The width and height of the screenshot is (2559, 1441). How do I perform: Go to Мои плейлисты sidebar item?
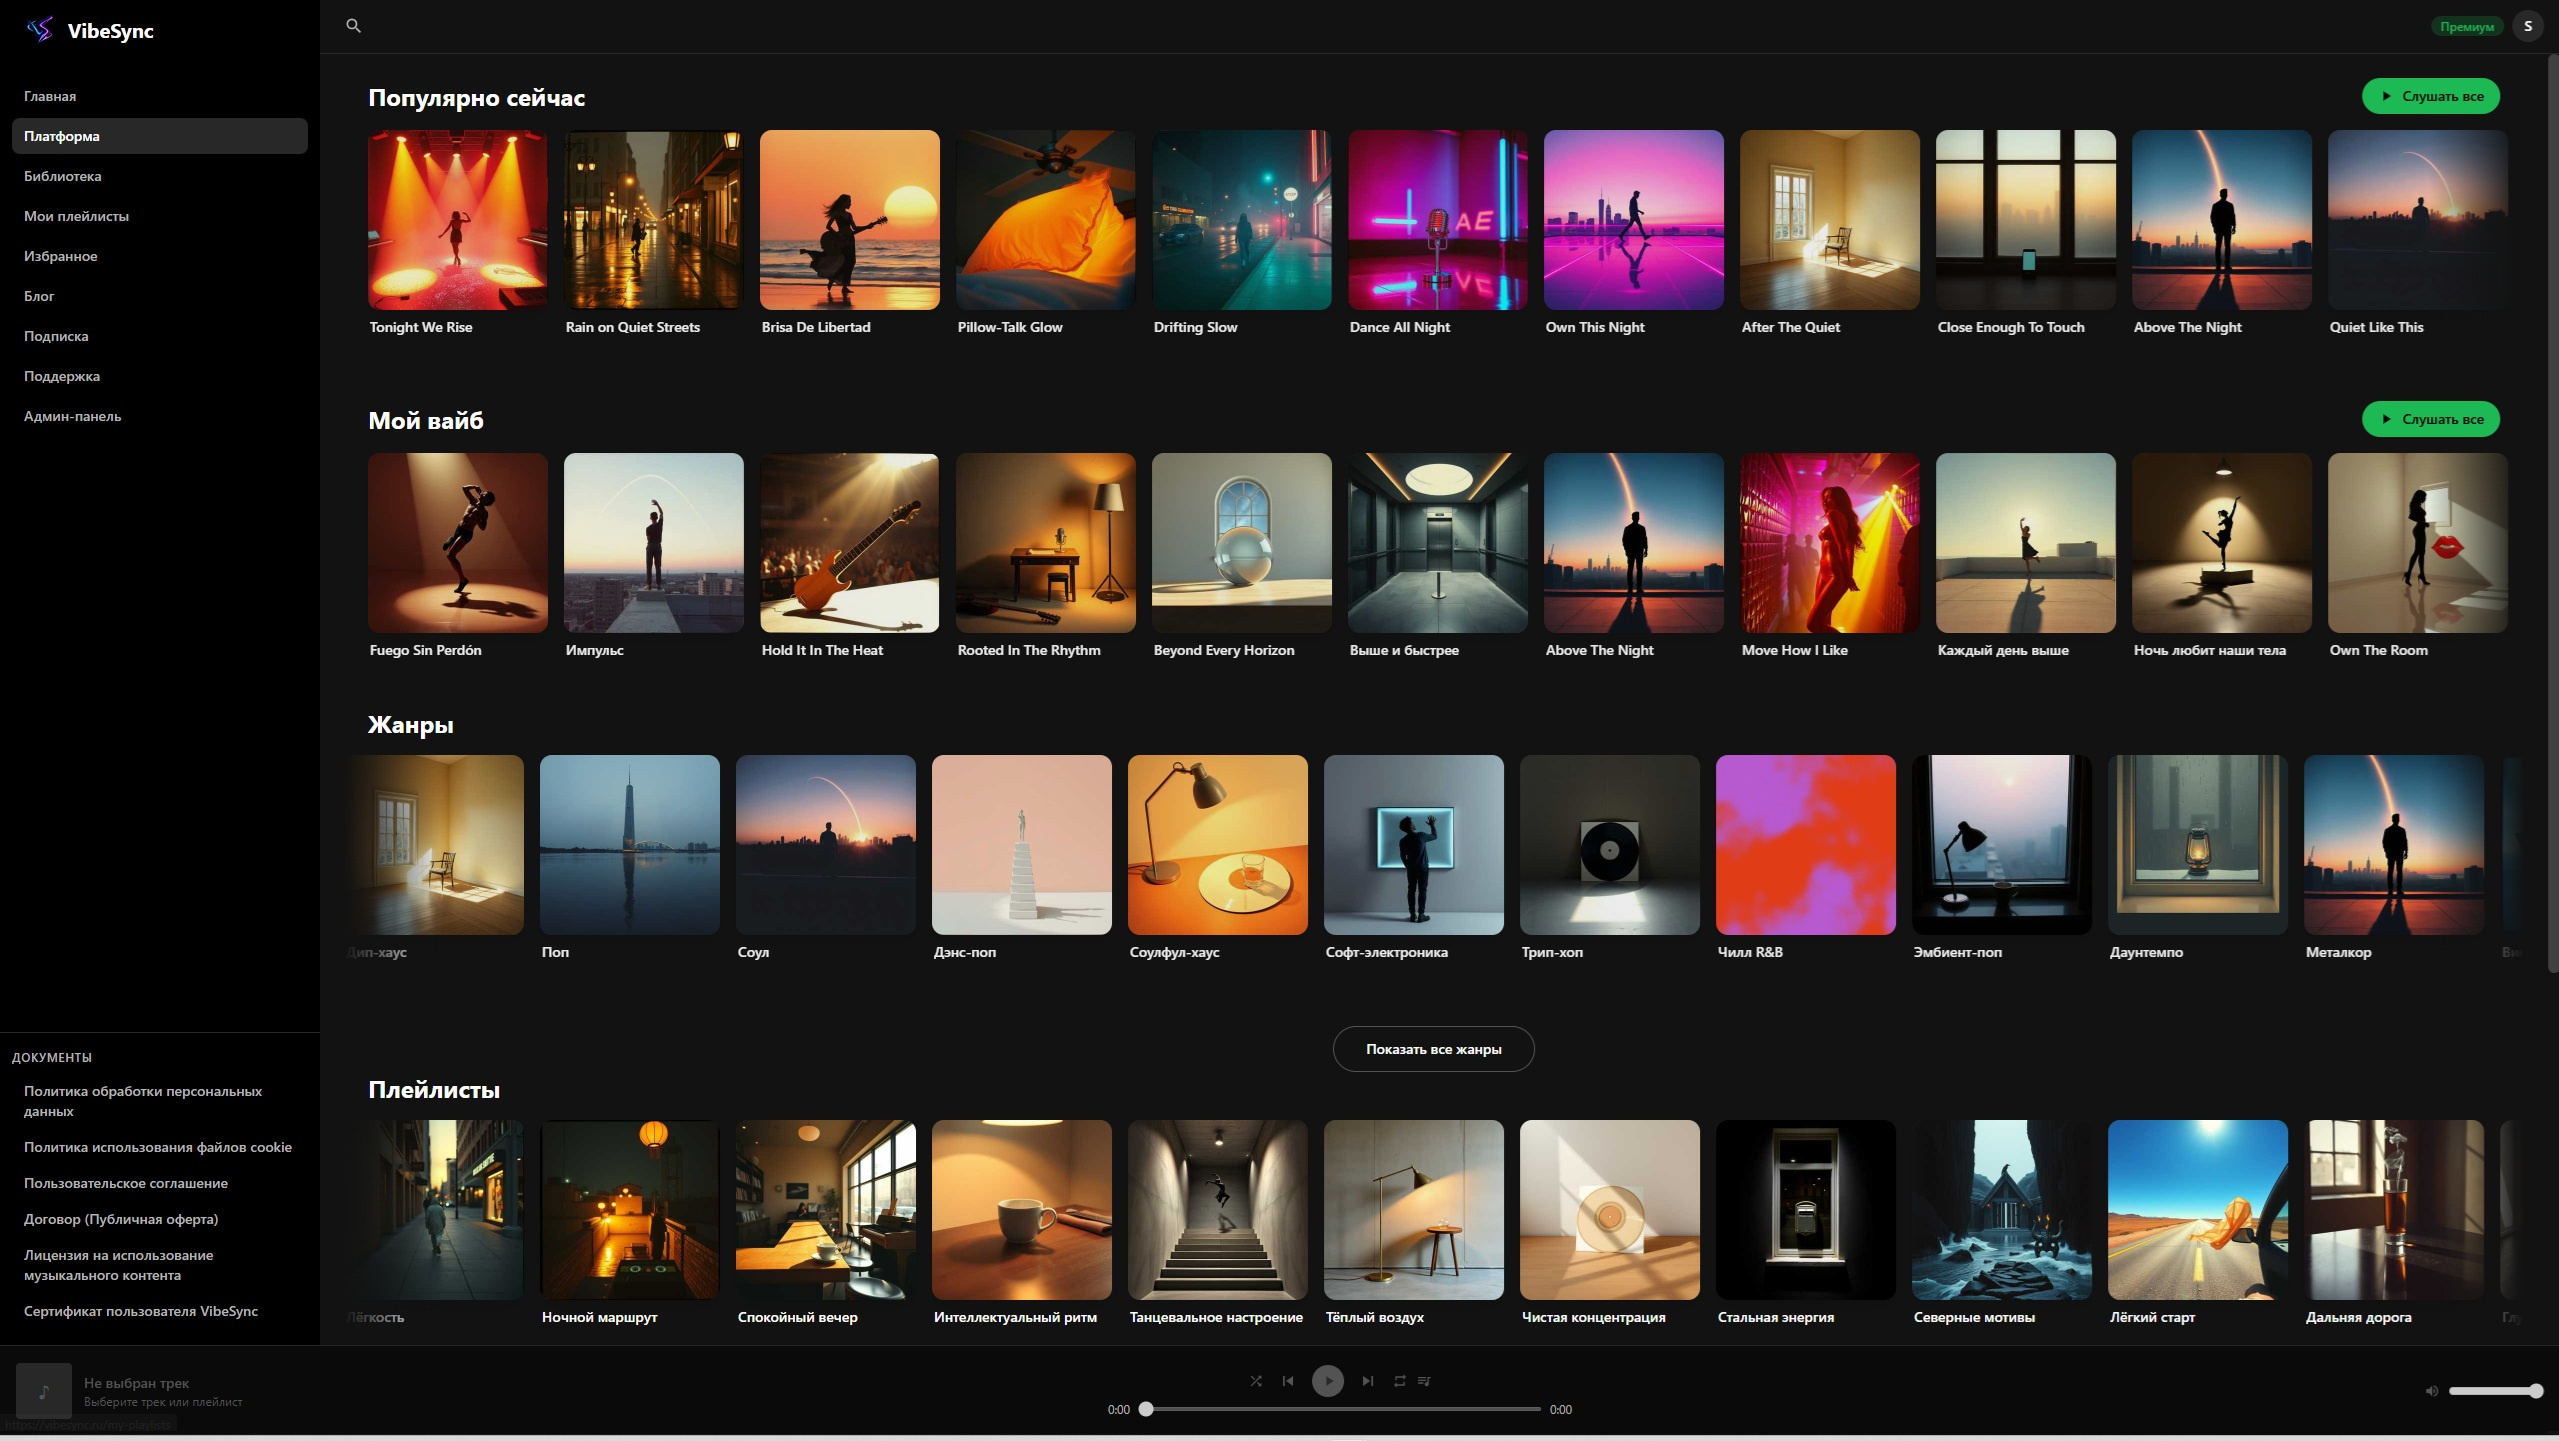click(76, 216)
